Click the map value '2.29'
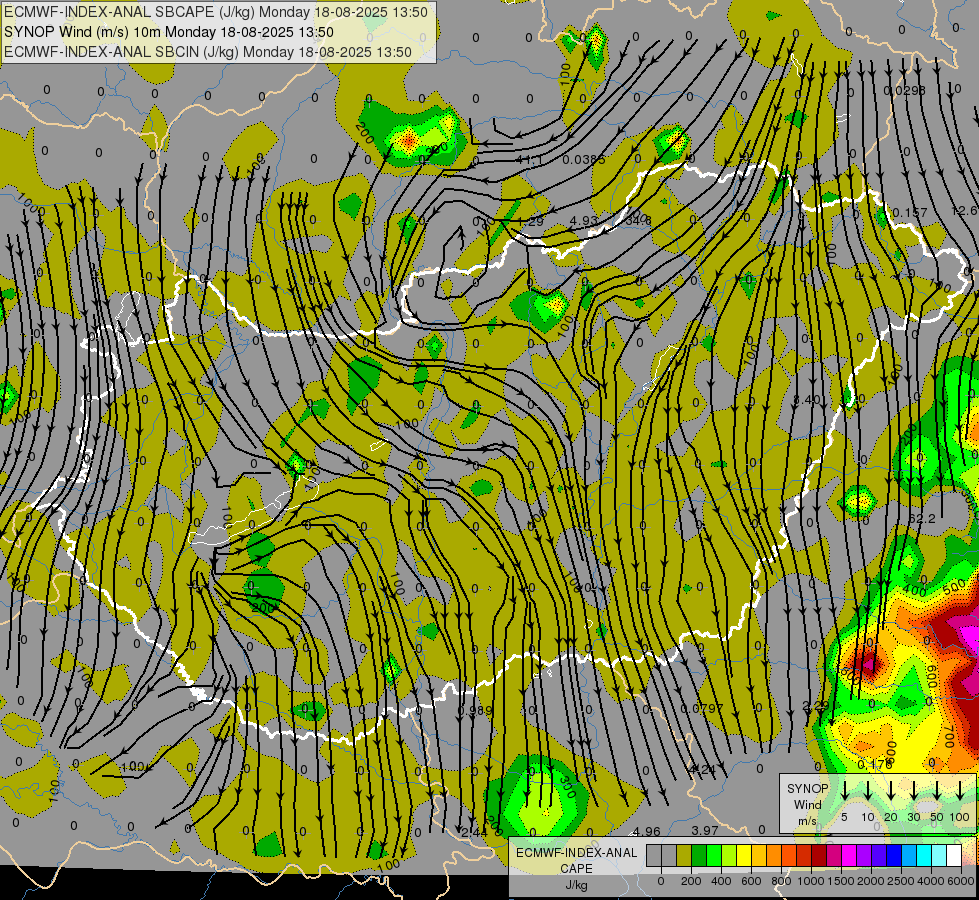979x900 pixels. pyautogui.click(x=816, y=706)
